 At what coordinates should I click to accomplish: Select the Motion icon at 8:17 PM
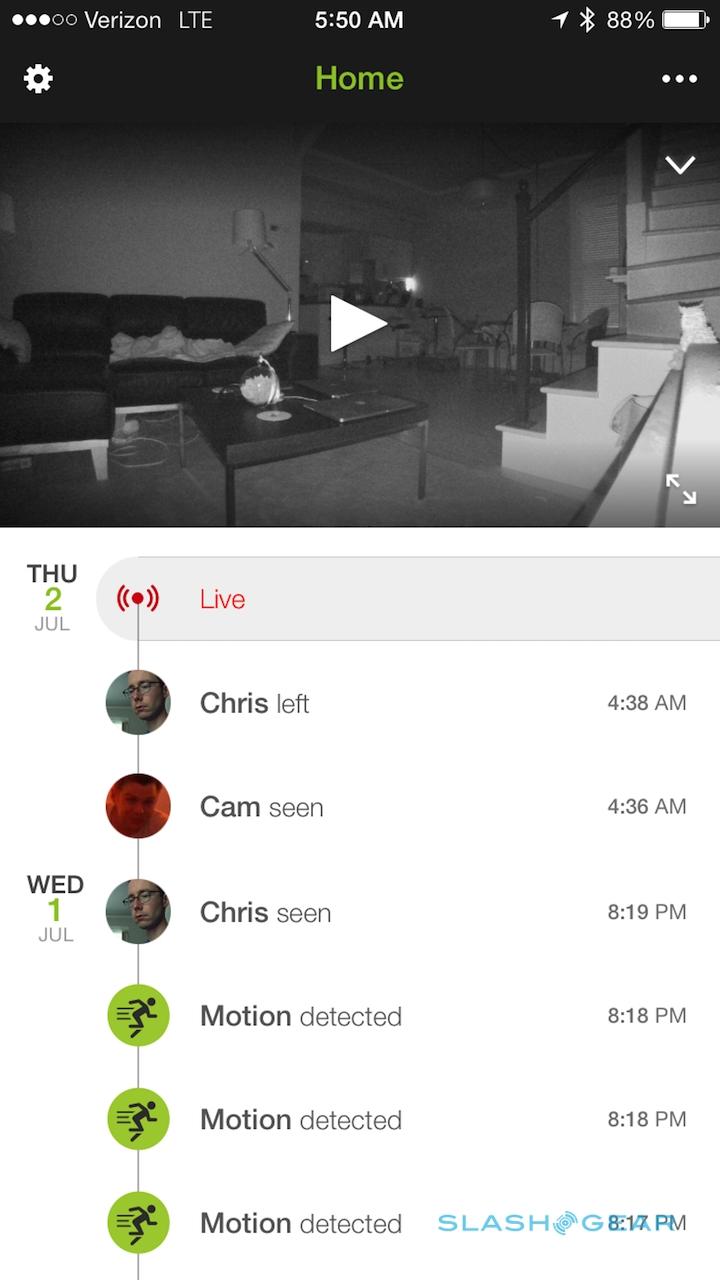pos(138,1223)
